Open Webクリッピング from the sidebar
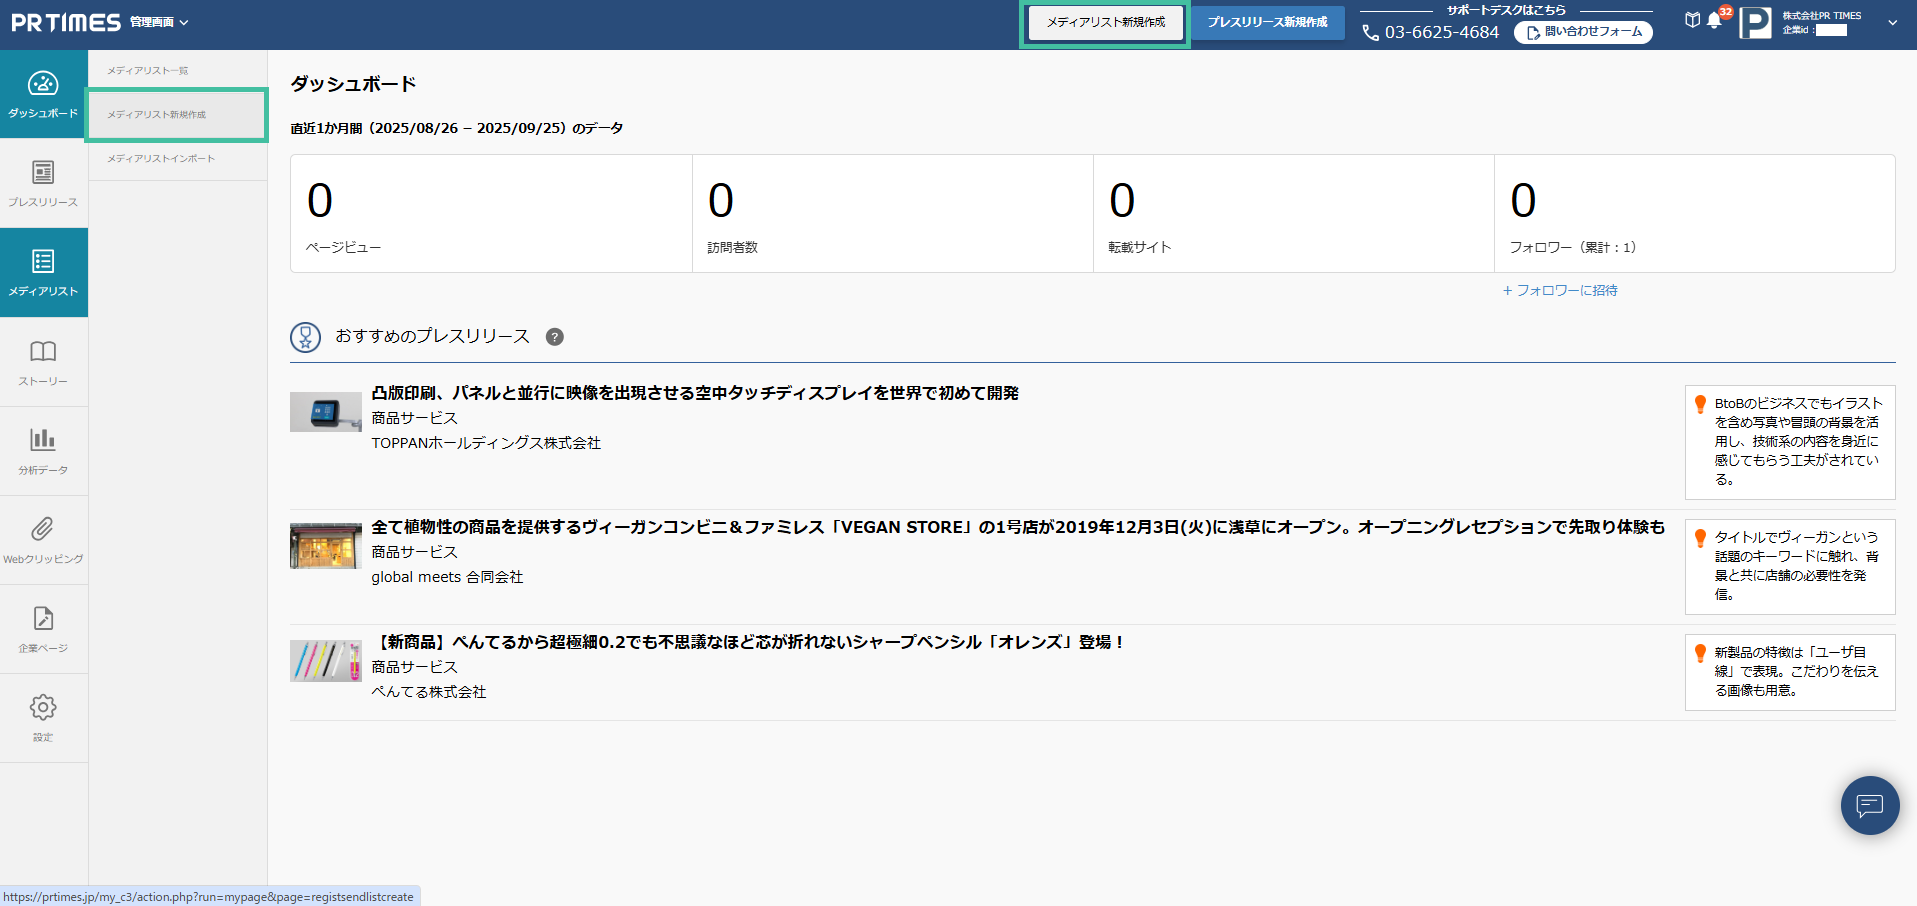Screen dimensions: 1917x906 coord(43,540)
